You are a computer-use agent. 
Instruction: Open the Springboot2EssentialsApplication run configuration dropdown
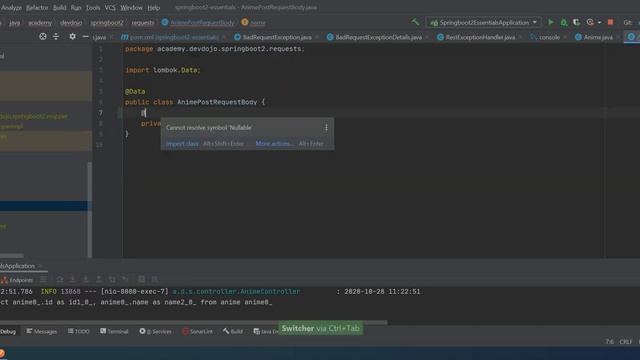[484, 22]
